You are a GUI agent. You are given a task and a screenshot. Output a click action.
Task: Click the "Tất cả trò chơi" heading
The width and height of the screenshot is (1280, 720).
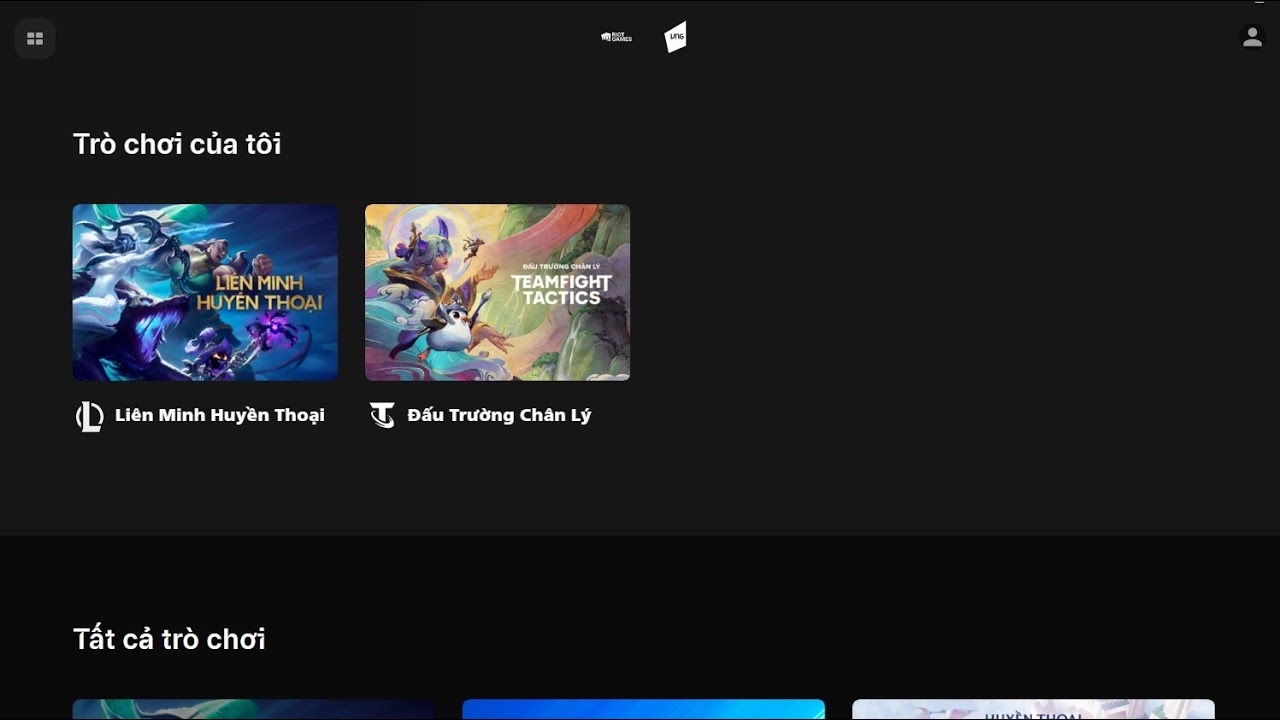pos(169,639)
